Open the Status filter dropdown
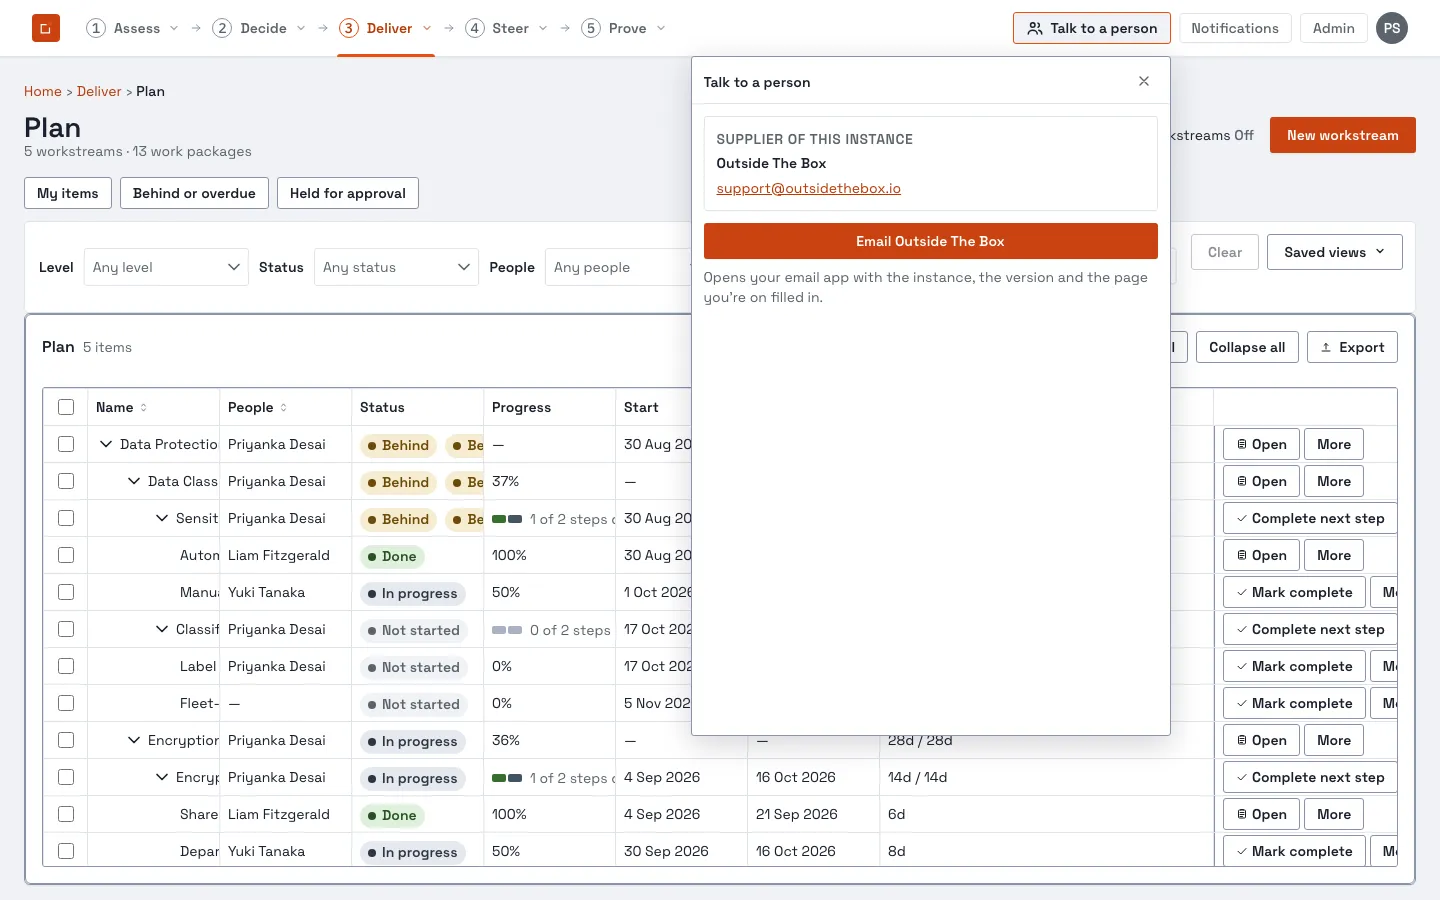The image size is (1440, 900). 396,268
